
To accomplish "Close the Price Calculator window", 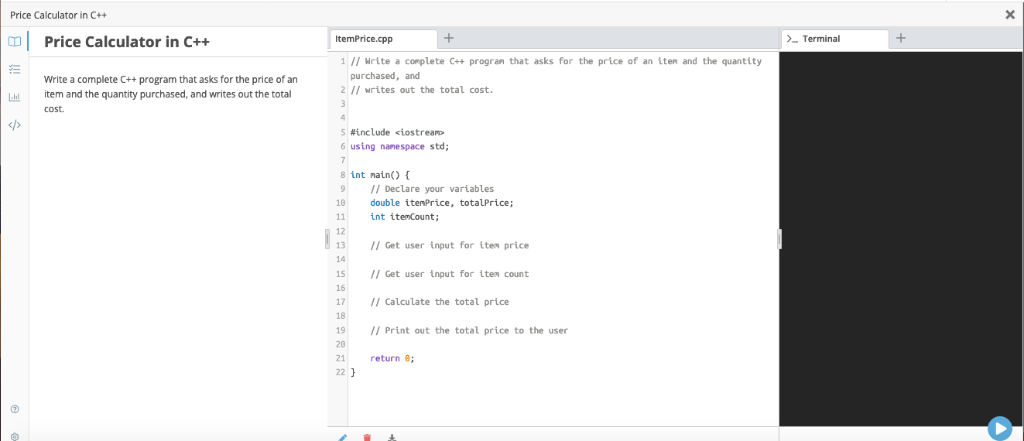I will click(1010, 14).
